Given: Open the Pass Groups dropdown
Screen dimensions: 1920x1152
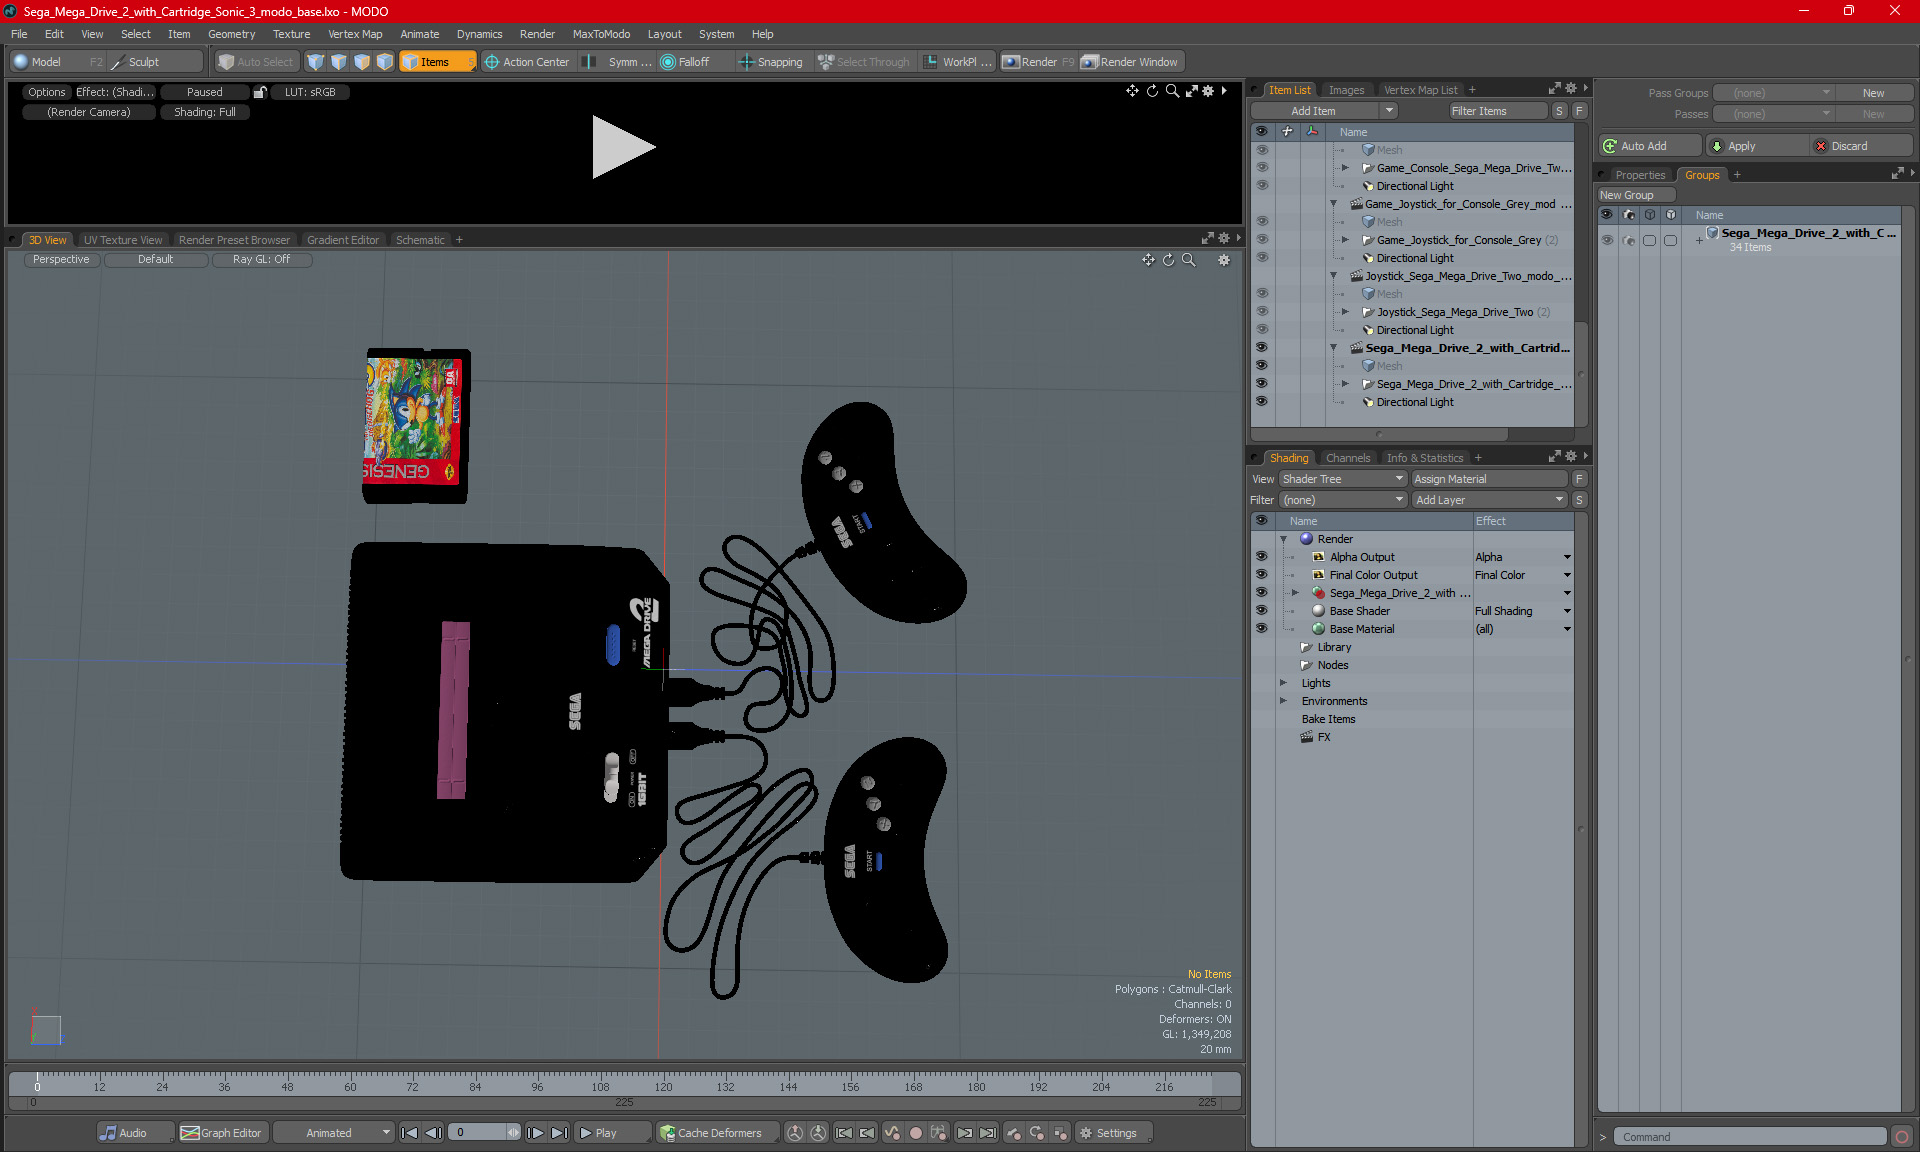Looking at the screenshot, I should [x=1773, y=93].
